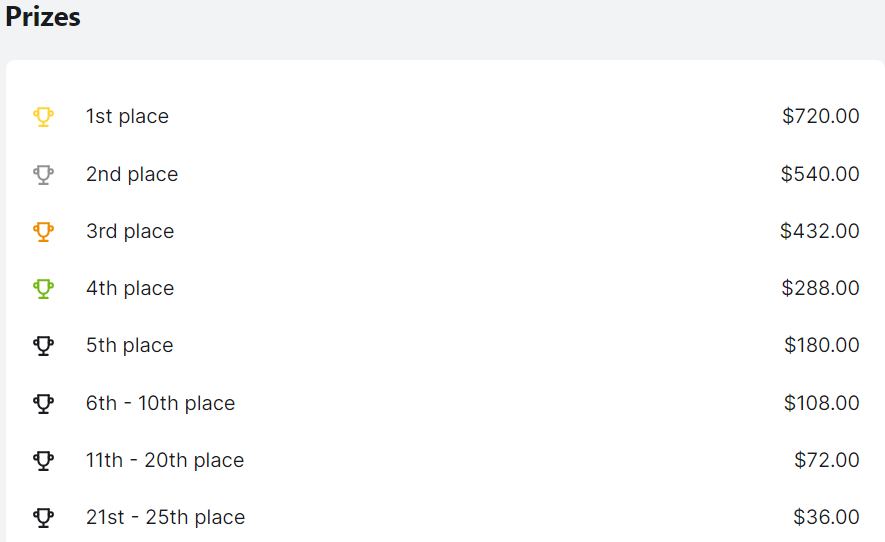Click the Prizes section heading
The image size is (885, 542).
43,16
